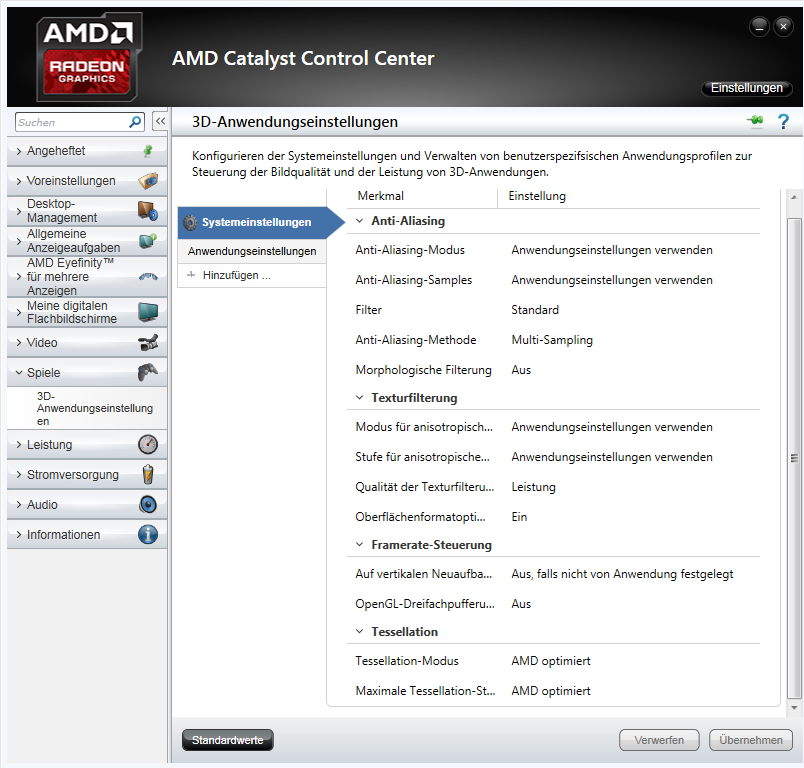Click the Audio speaker icon

[148, 504]
